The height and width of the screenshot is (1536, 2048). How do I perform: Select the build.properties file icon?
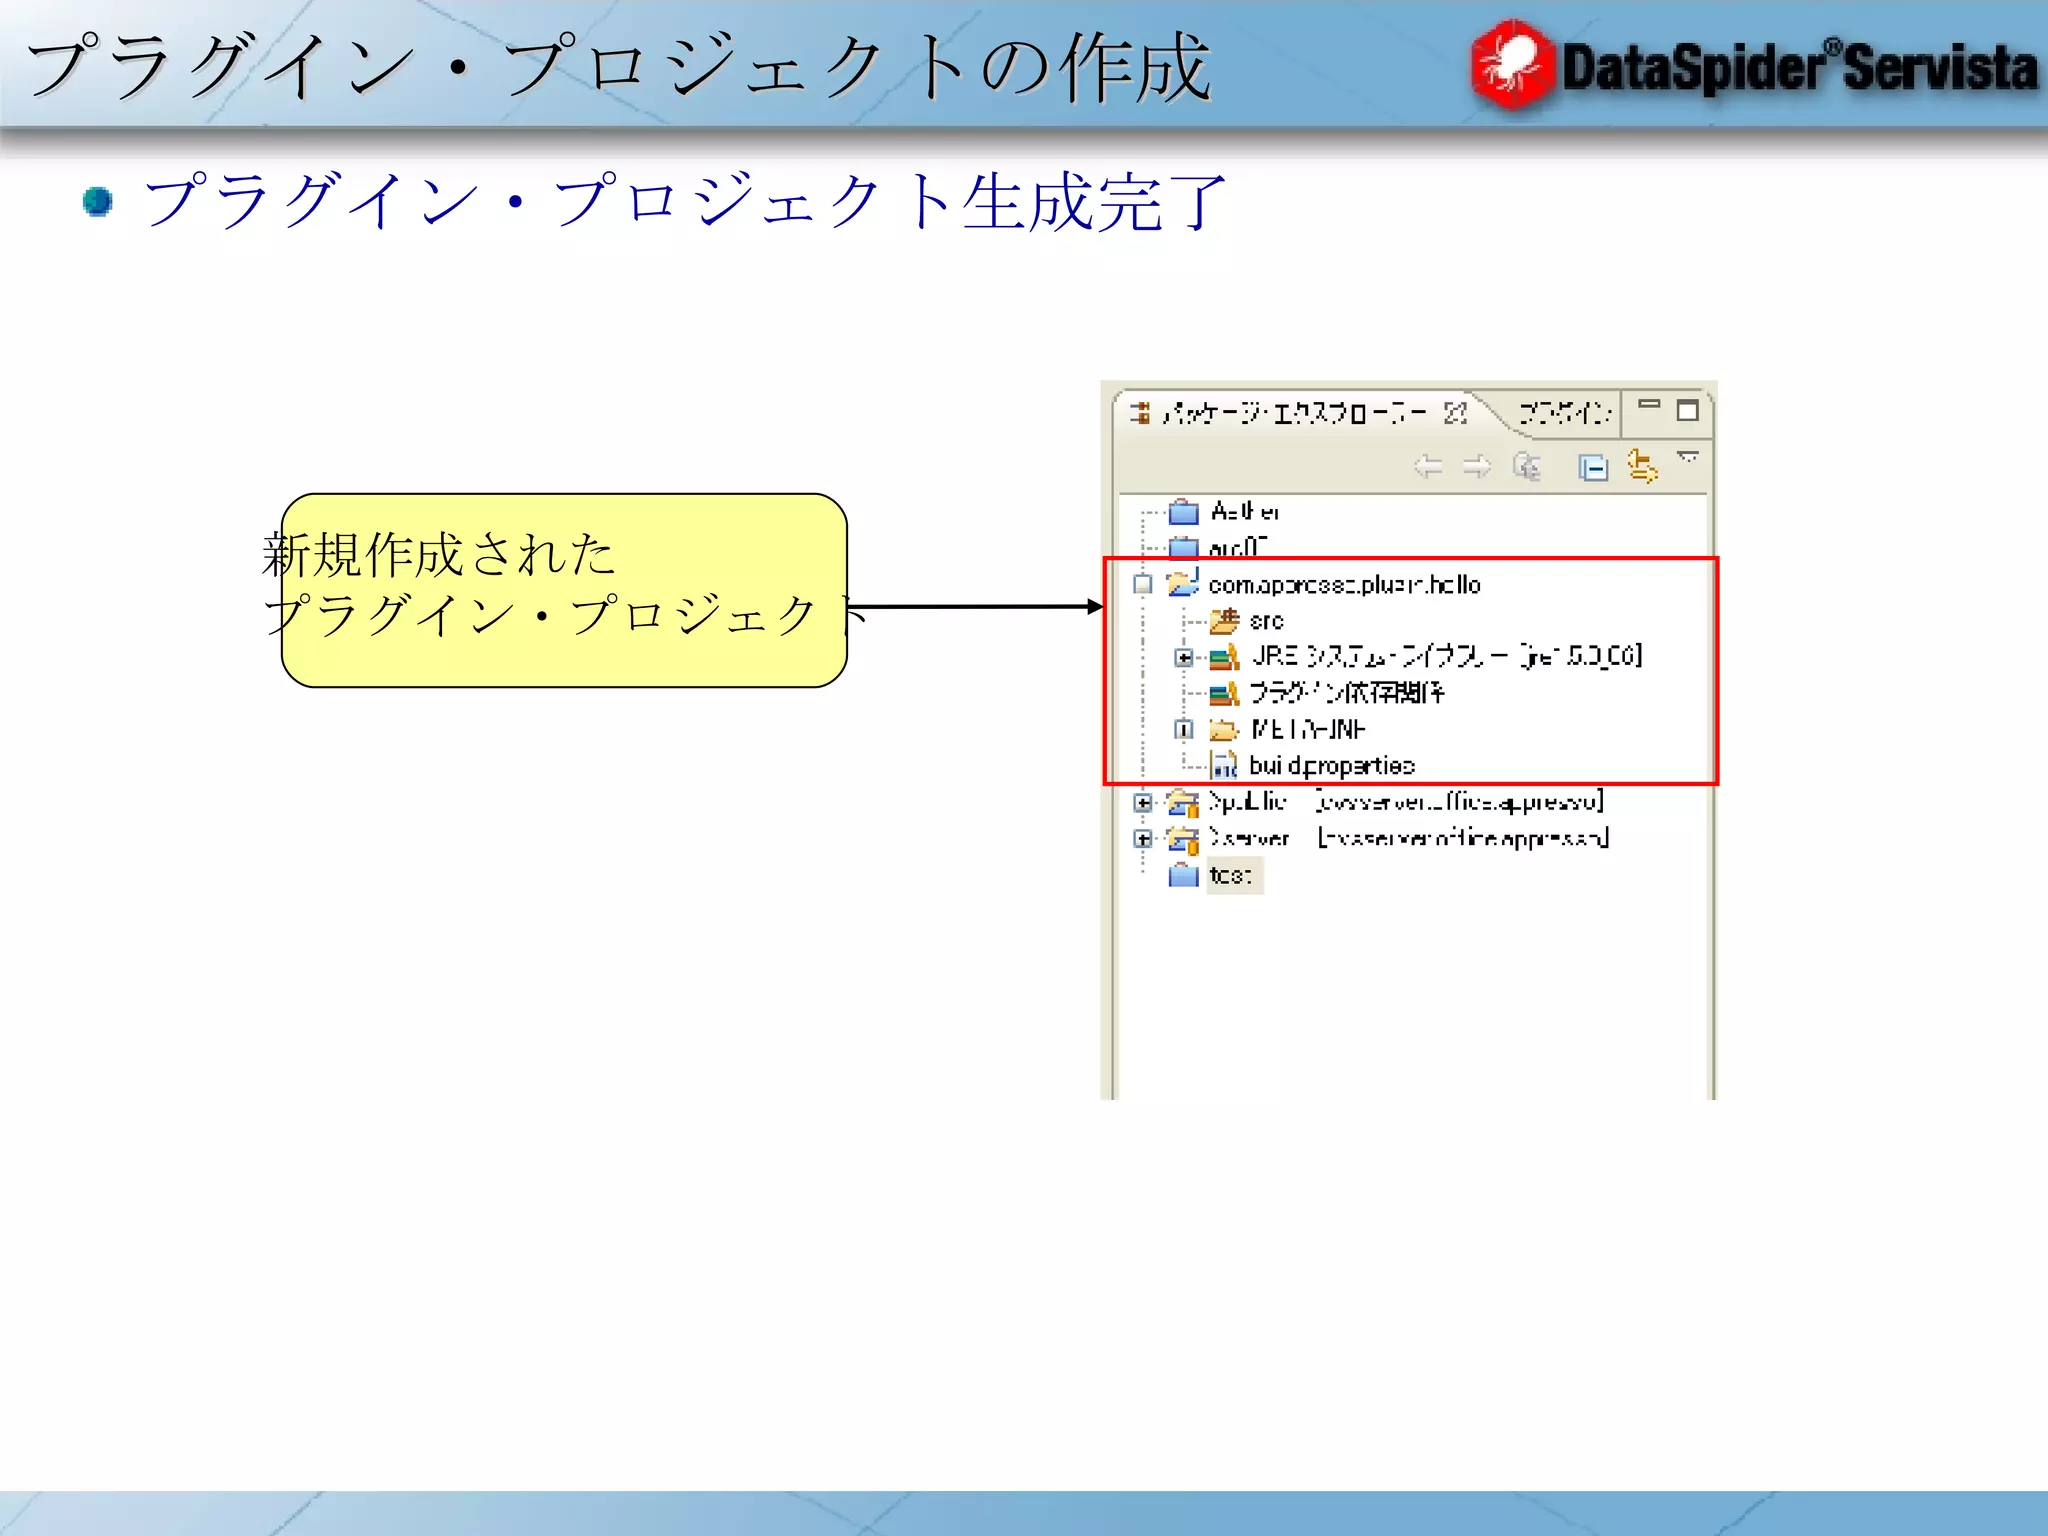(1223, 766)
